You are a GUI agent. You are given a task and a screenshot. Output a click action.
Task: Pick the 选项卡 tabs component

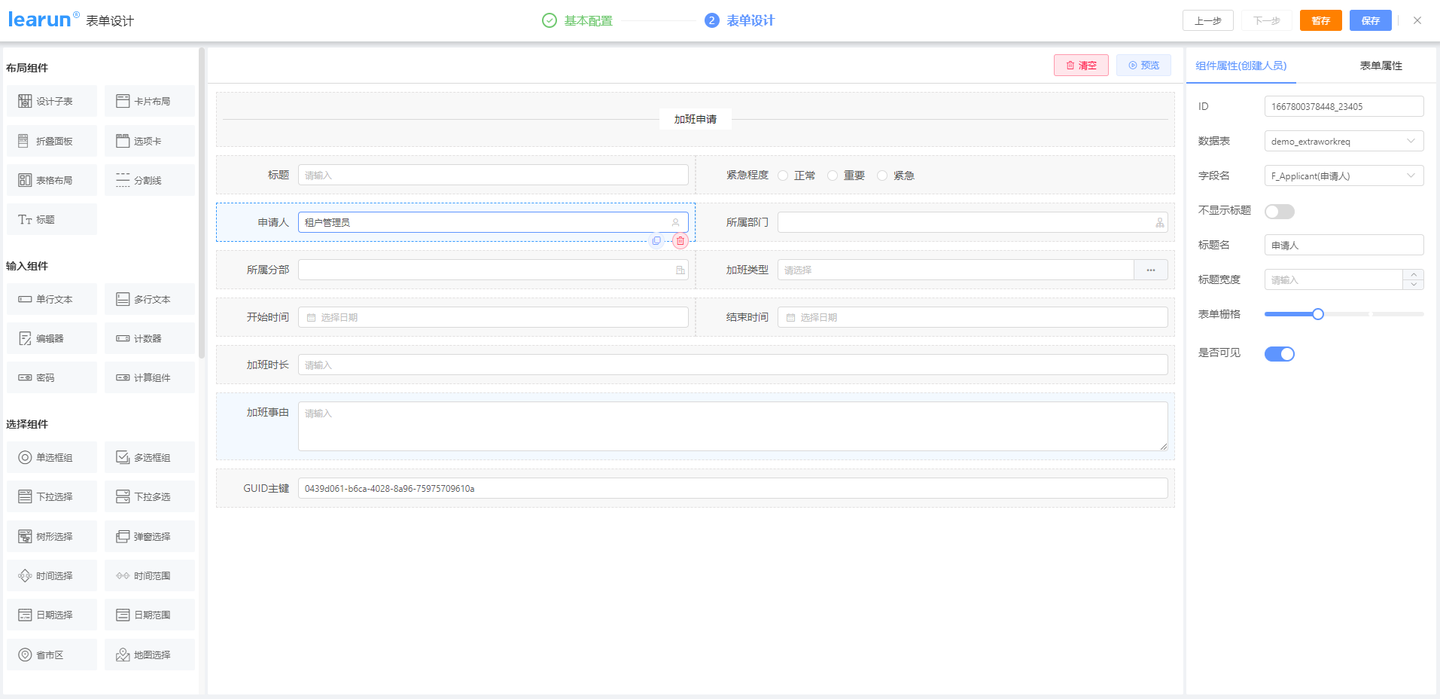(150, 141)
